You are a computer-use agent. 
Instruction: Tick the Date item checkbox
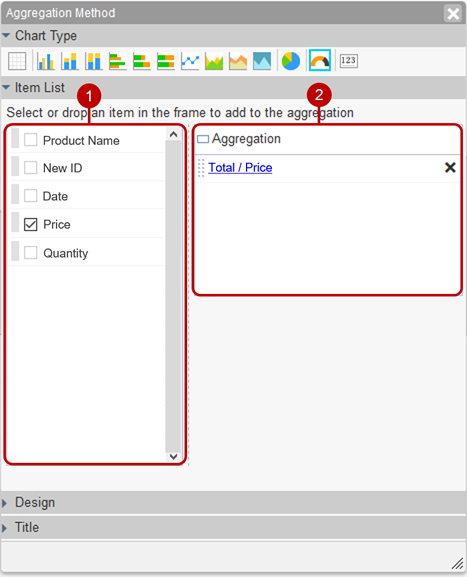pos(31,196)
